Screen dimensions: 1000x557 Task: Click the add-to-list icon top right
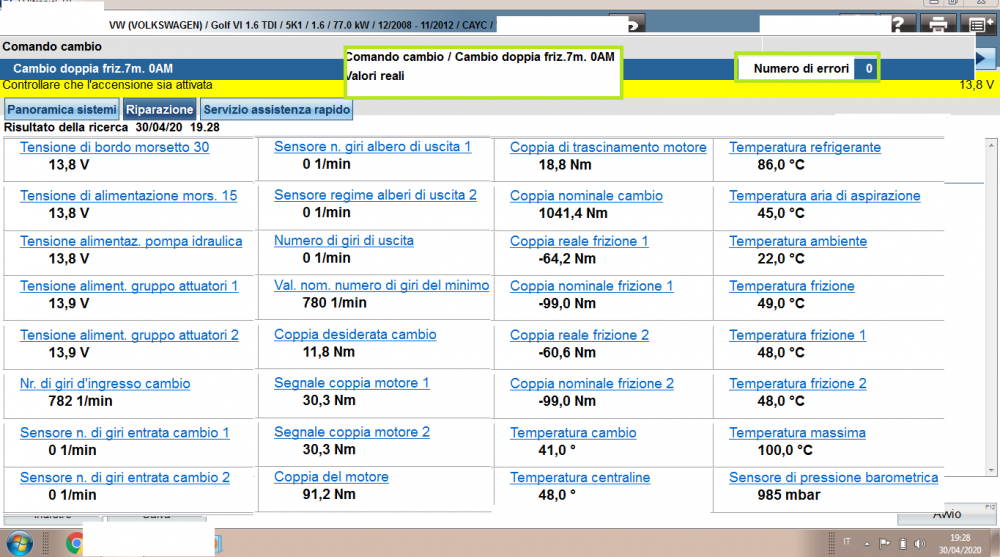click(976, 26)
